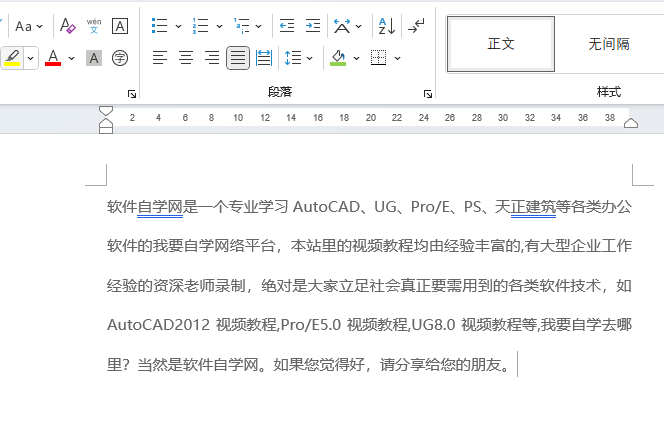Expand line spacing dropdown arrow
This screenshot has width=664, height=427.
click(x=310, y=58)
